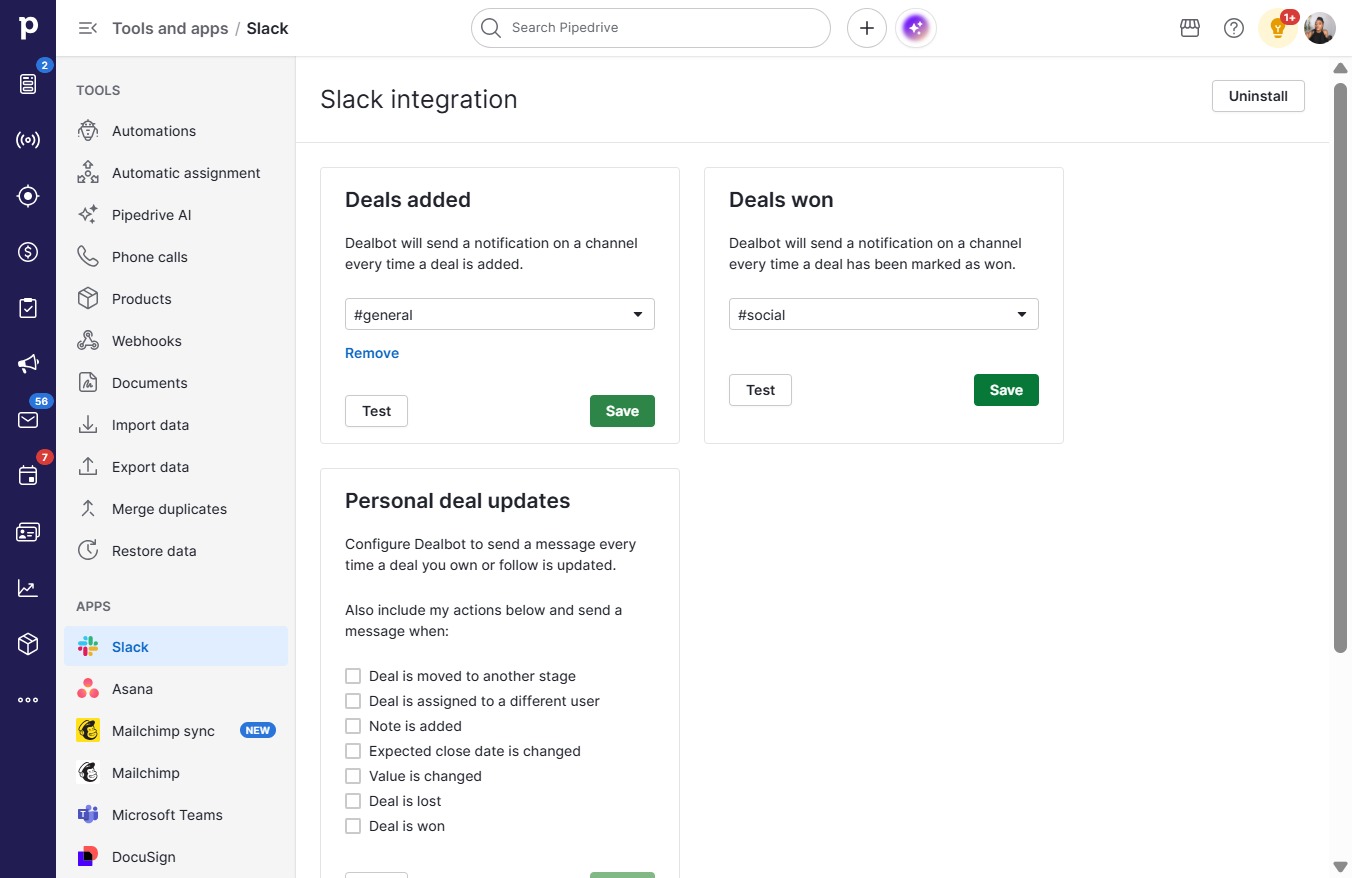
Task: Open the user profile avatar
Action: [x=1320, y=28]
